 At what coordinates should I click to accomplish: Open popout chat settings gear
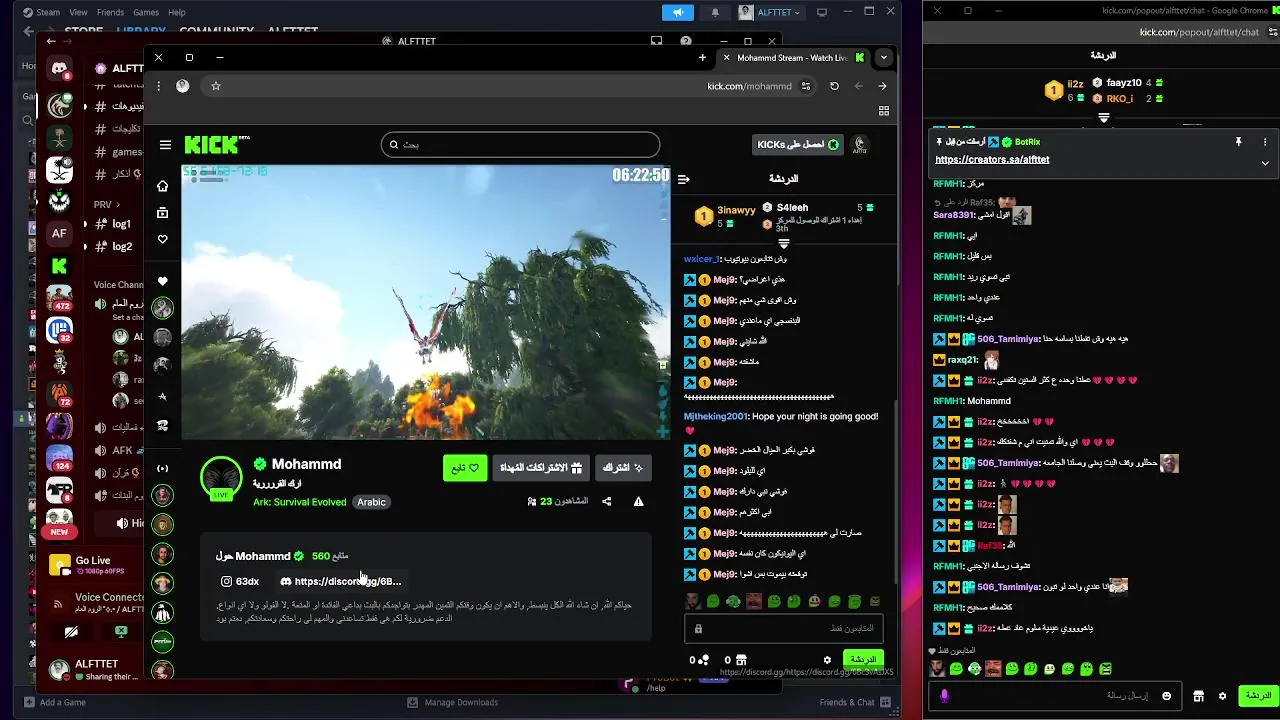pos(1222,696)
